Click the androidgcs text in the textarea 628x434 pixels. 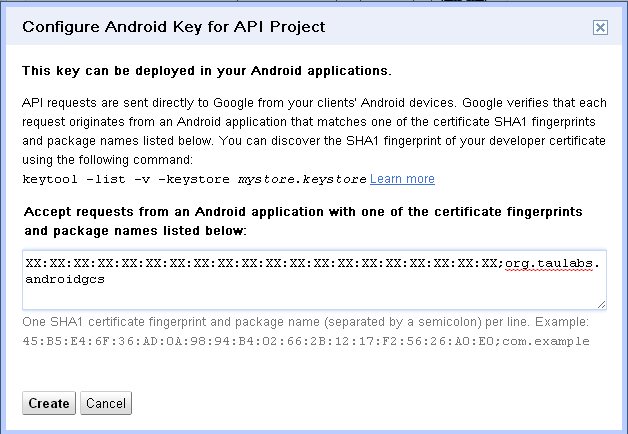point(65,279)
